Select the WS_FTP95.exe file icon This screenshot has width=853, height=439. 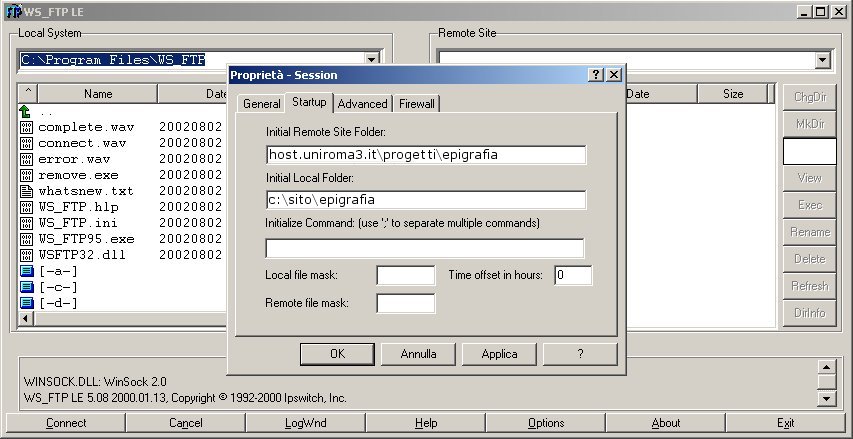[x=26, y=239]
